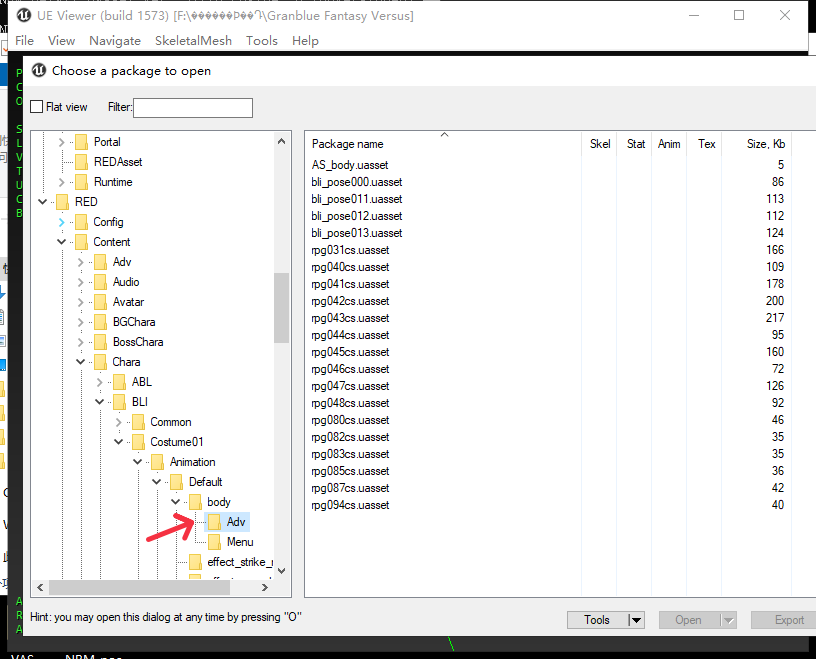Select bli_pose000.uasset package
816x659 pixels.
coord(356,182)
